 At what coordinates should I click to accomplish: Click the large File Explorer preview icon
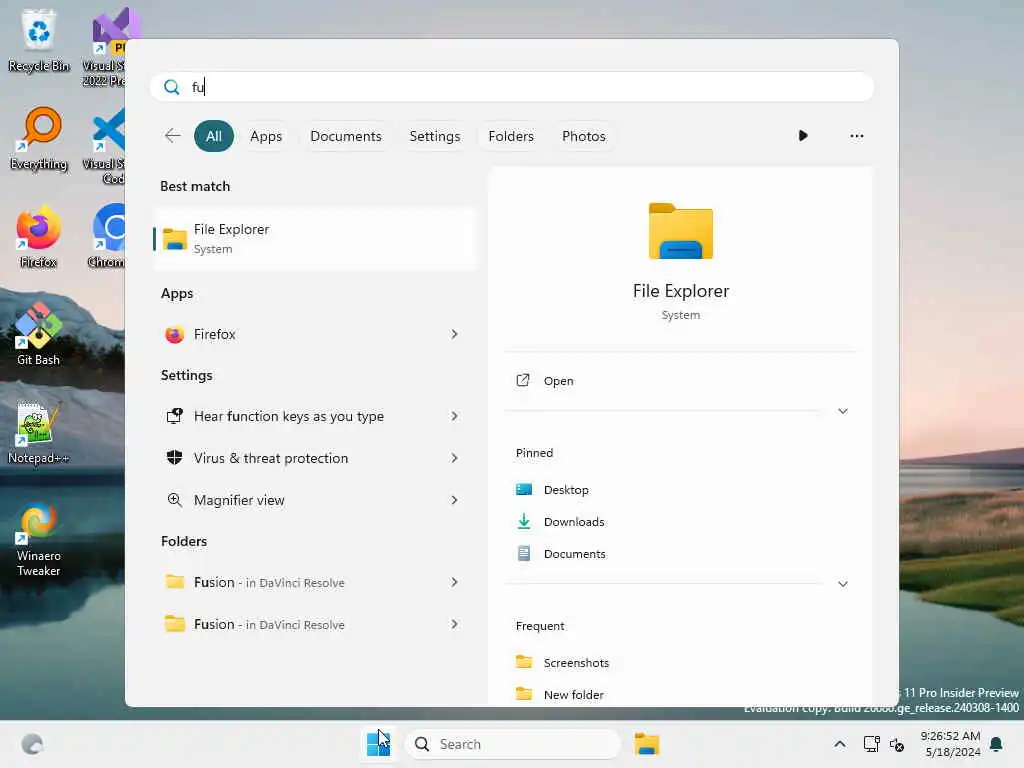[680, 231]
